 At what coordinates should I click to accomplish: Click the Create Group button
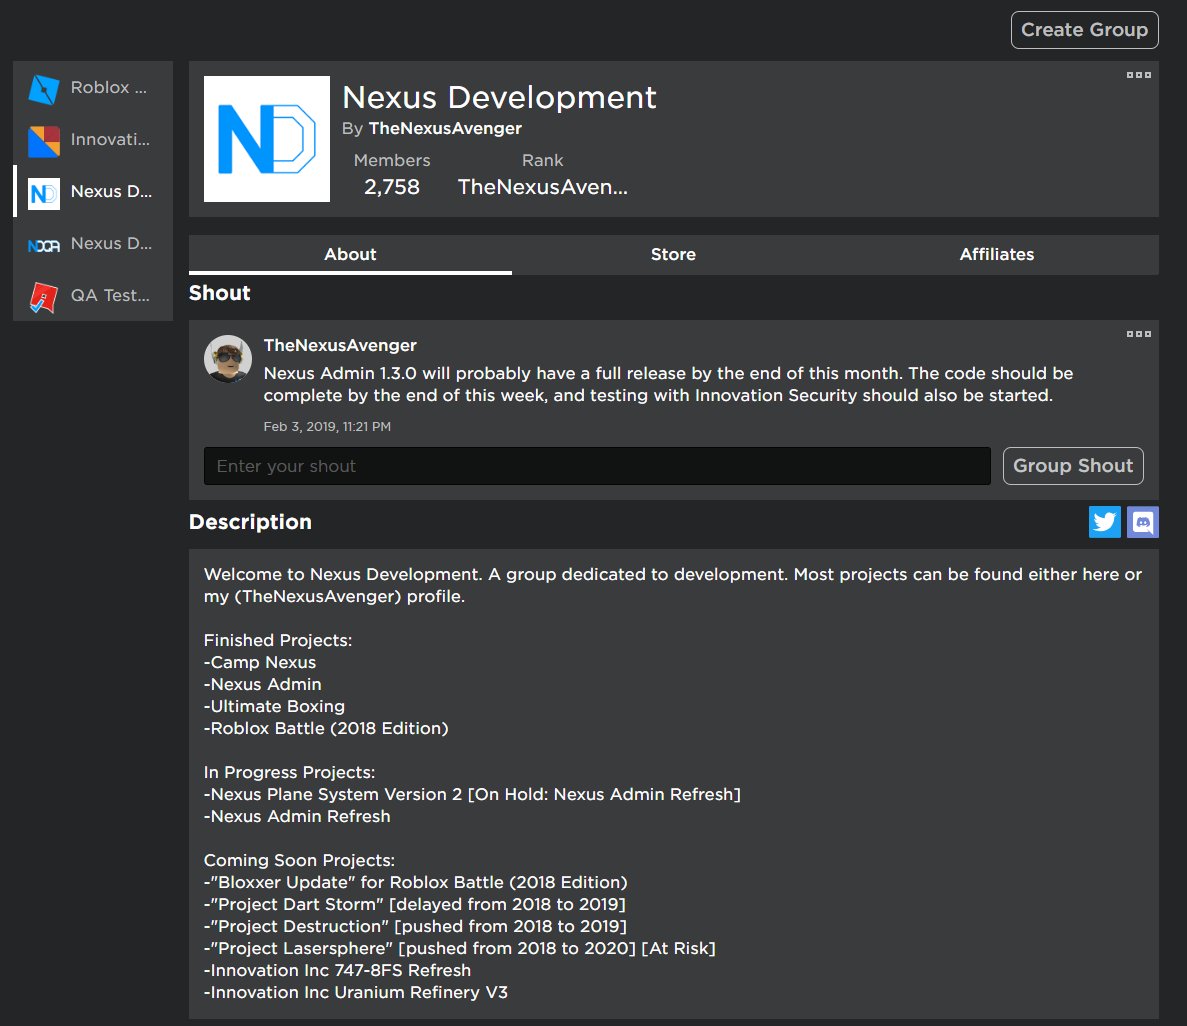[x=1084, y=30]
